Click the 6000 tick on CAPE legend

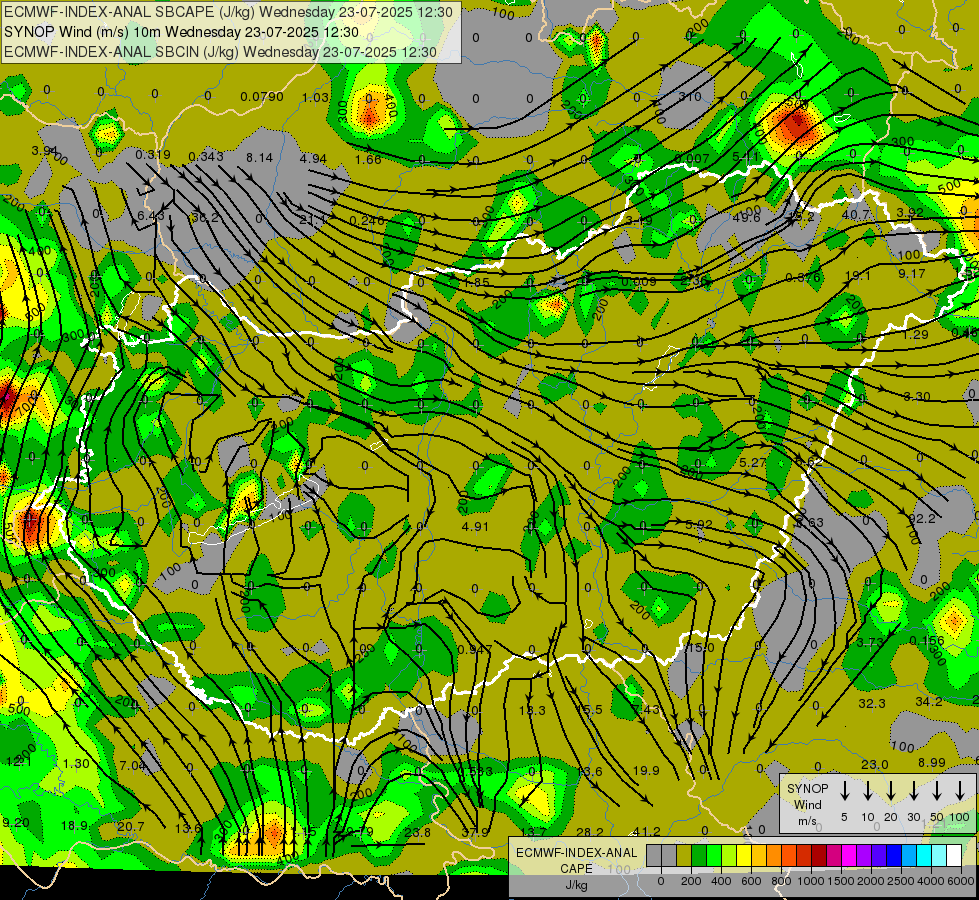tap(961, 881)
